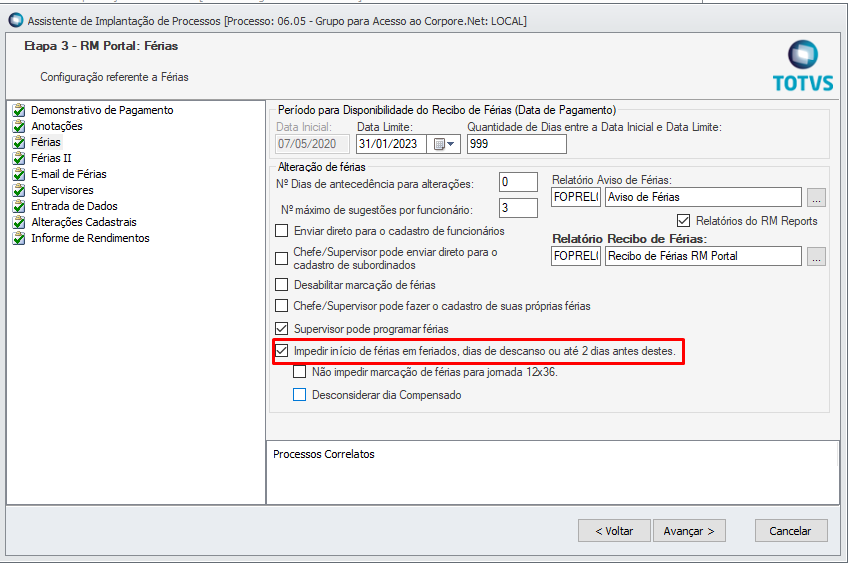Toggle Chefe/Supervisor pode enviar direto checkbox
Image resolution: width=850 pixels, height=568 pixels.
point(281,259)
